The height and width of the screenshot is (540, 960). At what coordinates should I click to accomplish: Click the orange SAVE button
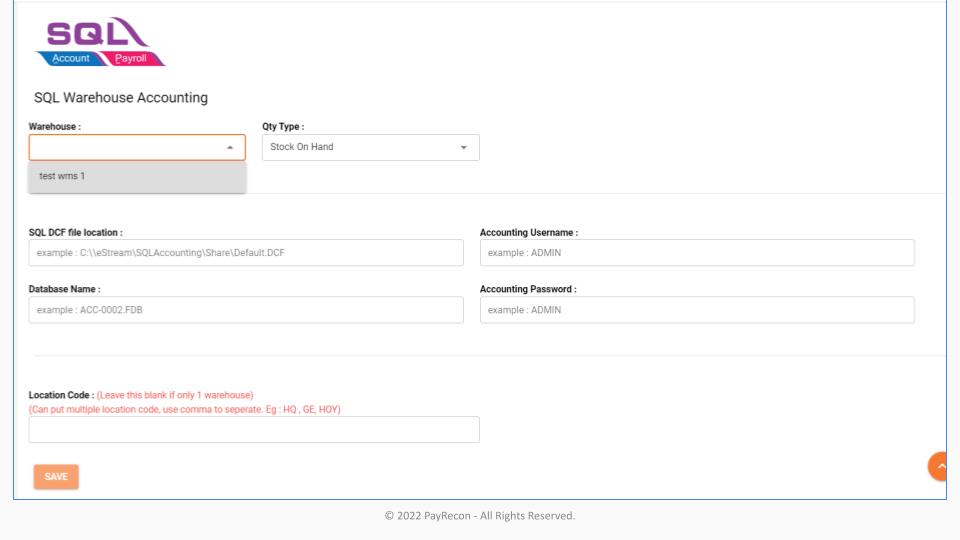[56, 476]
